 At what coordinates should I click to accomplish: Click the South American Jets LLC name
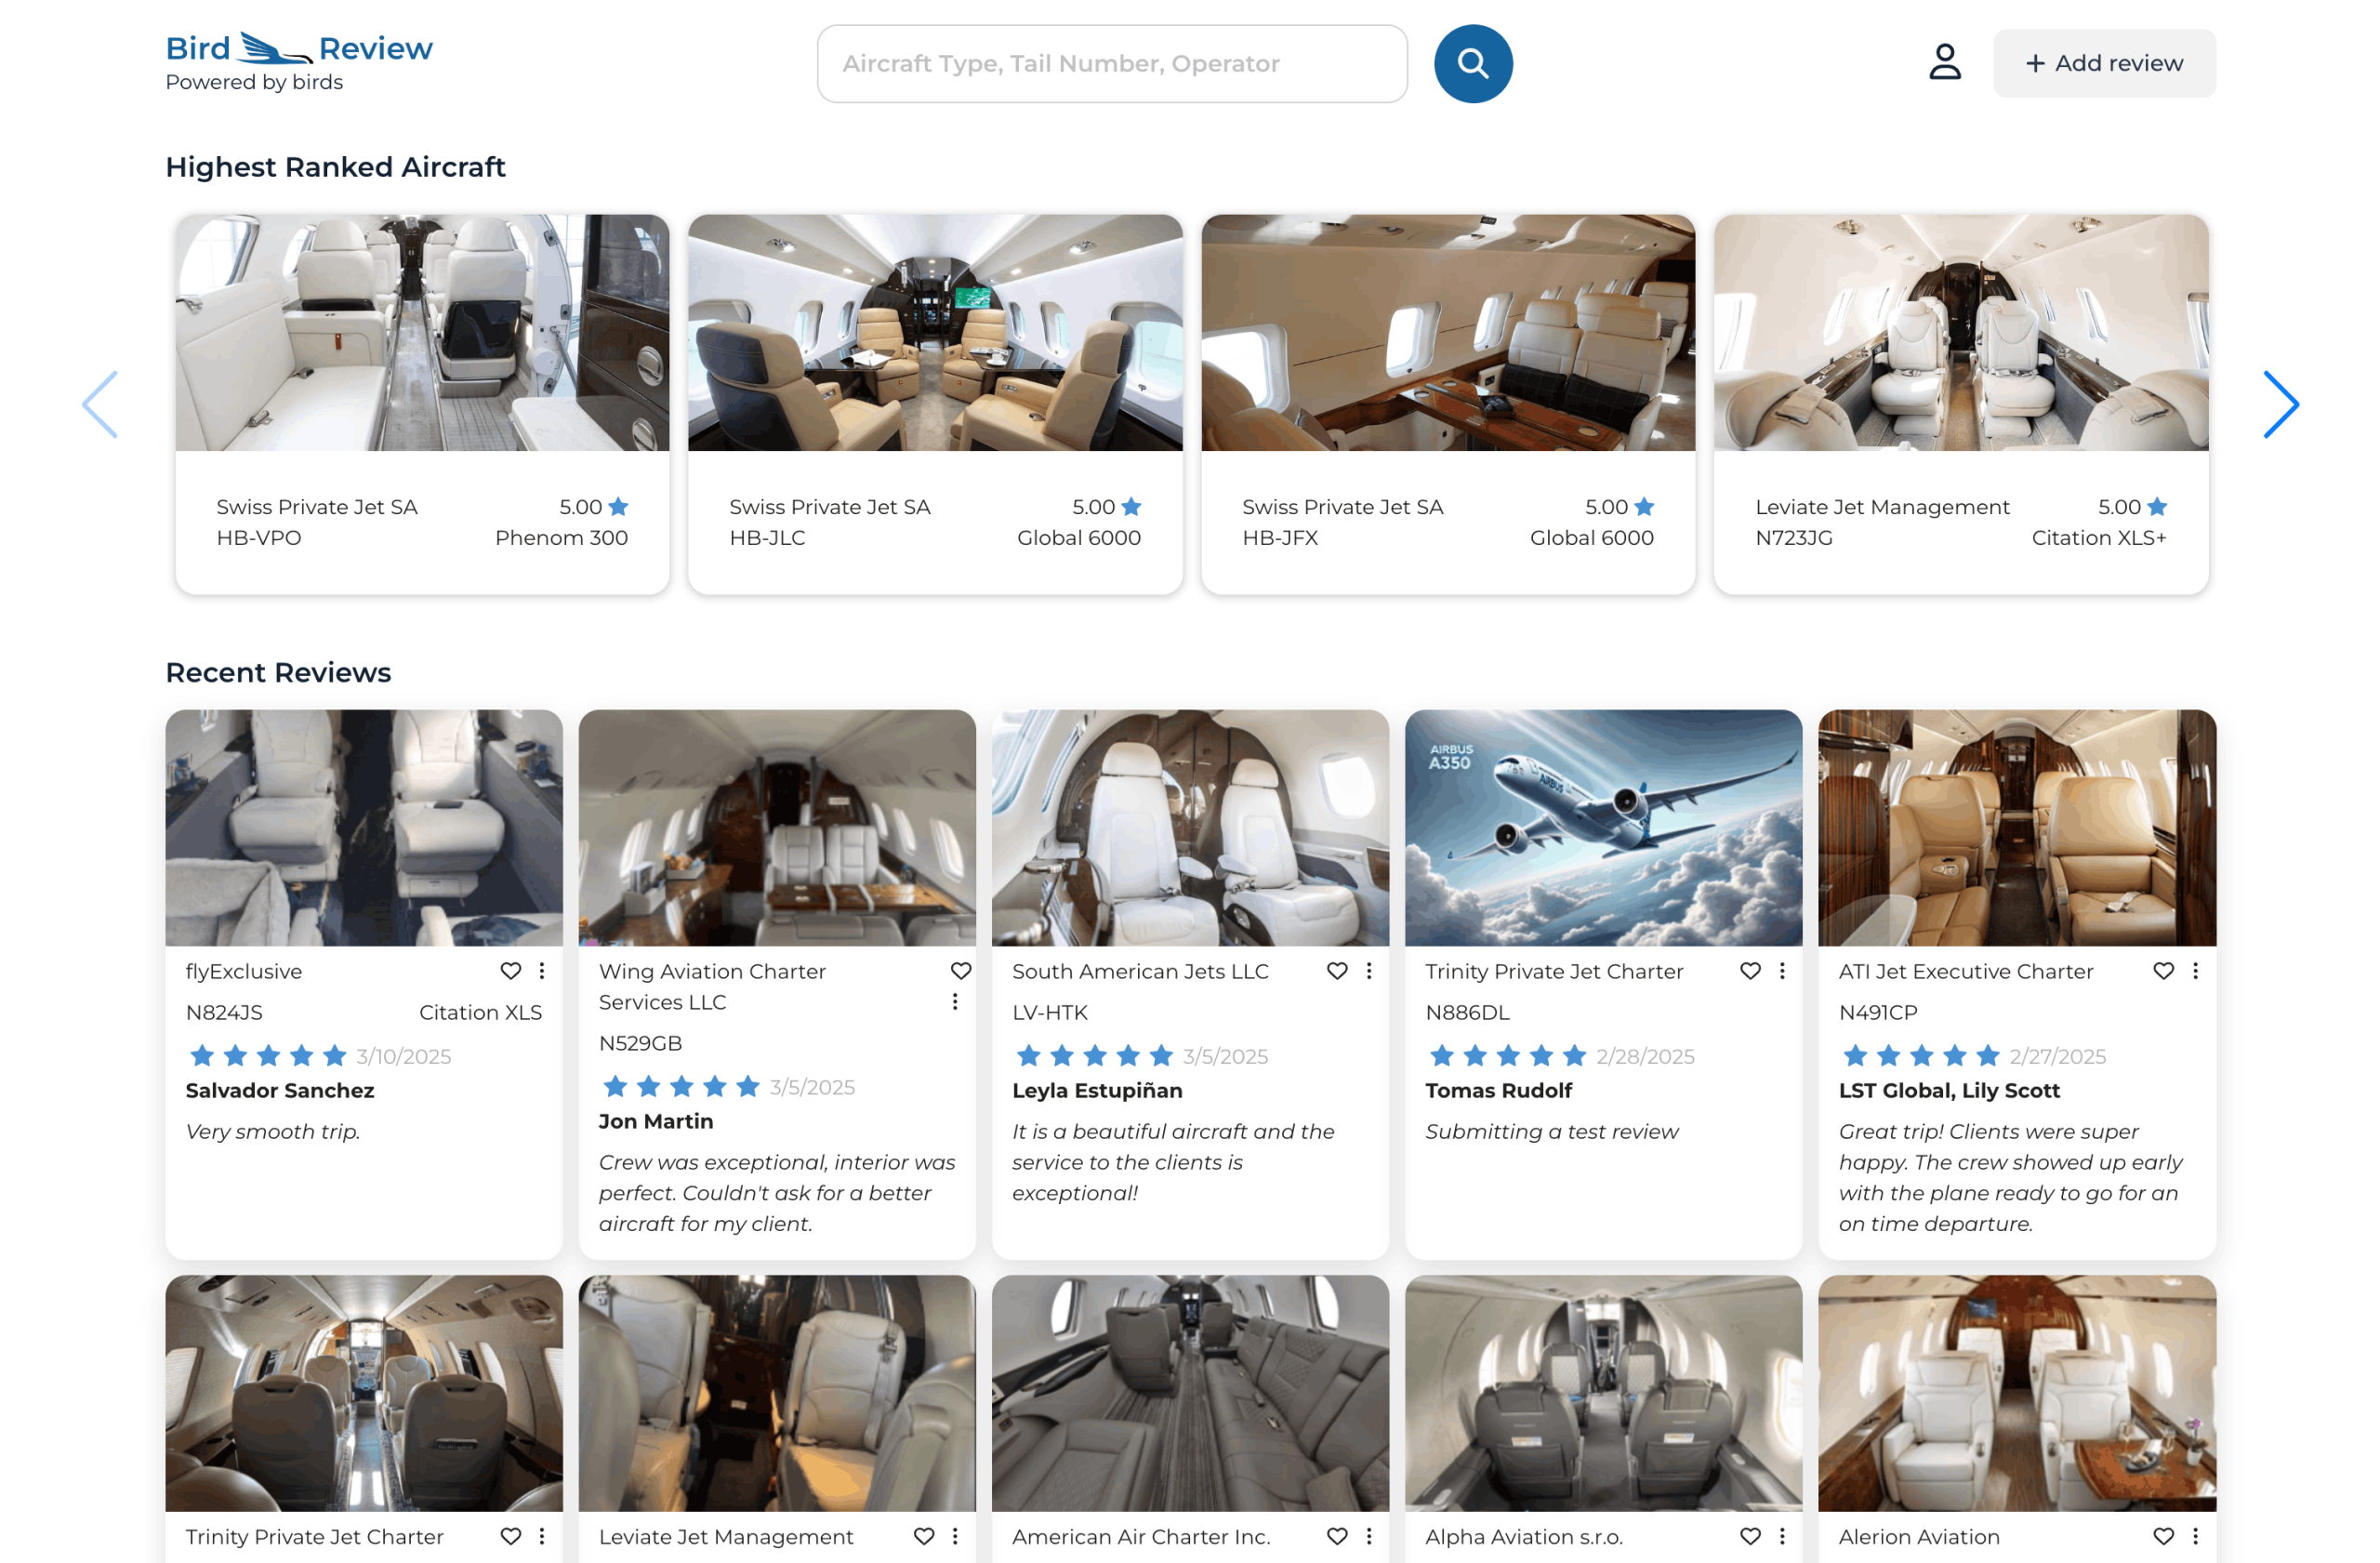1140,971
